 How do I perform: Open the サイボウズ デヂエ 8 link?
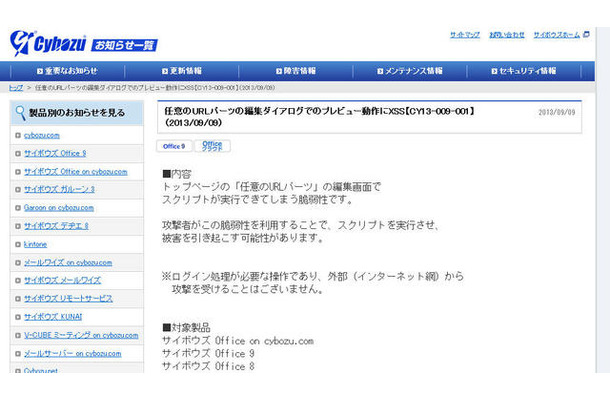(56, 226)
